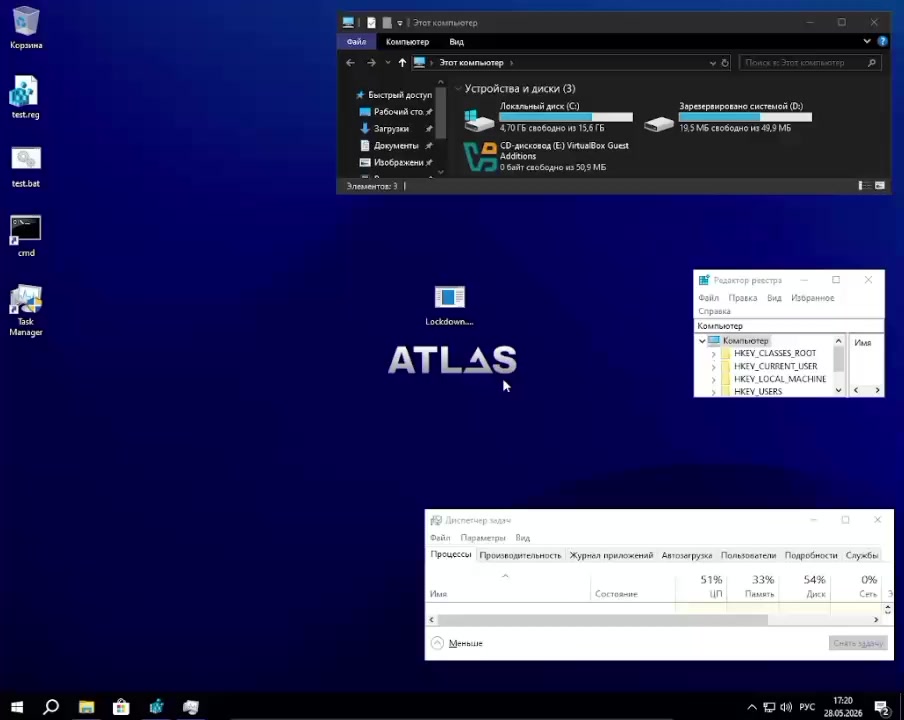Switch Explorer to details view icon
The image size is (904, 720).
[864, 186]
